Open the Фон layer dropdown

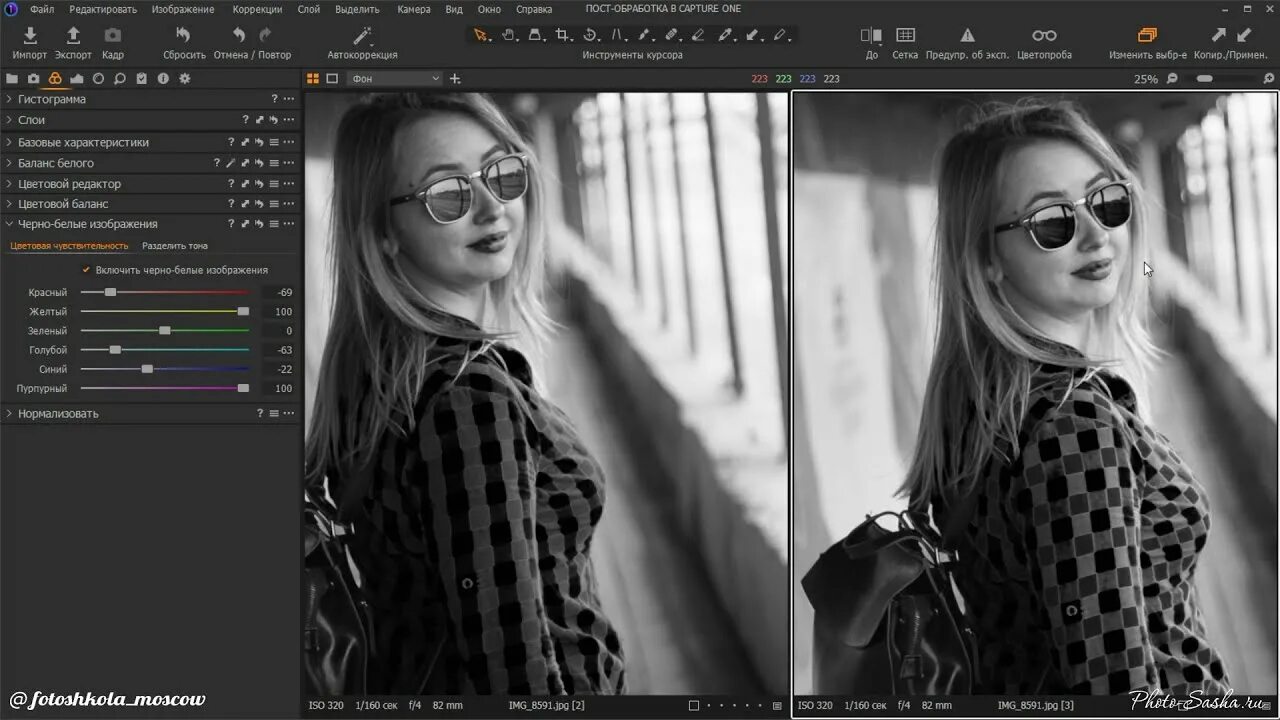click(x=395, y=78)
